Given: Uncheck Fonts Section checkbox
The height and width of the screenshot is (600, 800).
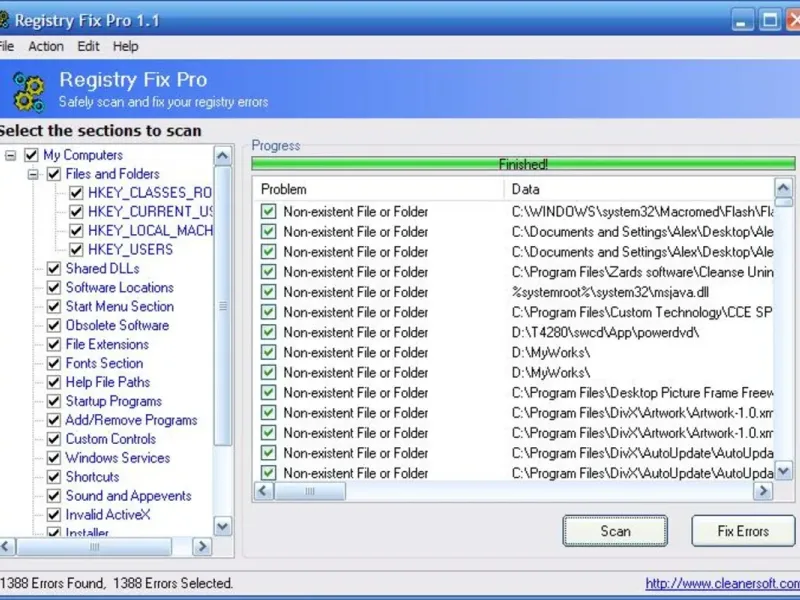Looking at the screenshot, I should pyautogui.click(x=54, y=363).
